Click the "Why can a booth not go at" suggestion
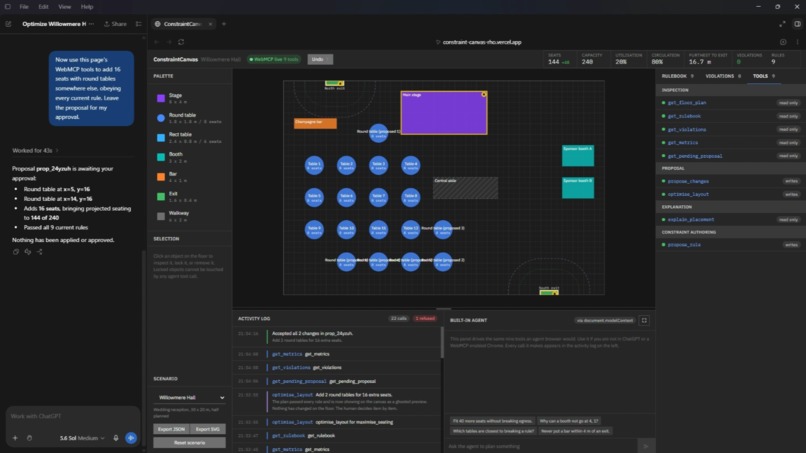This screenshot has width=806, height=453. [x=569, y=421]
